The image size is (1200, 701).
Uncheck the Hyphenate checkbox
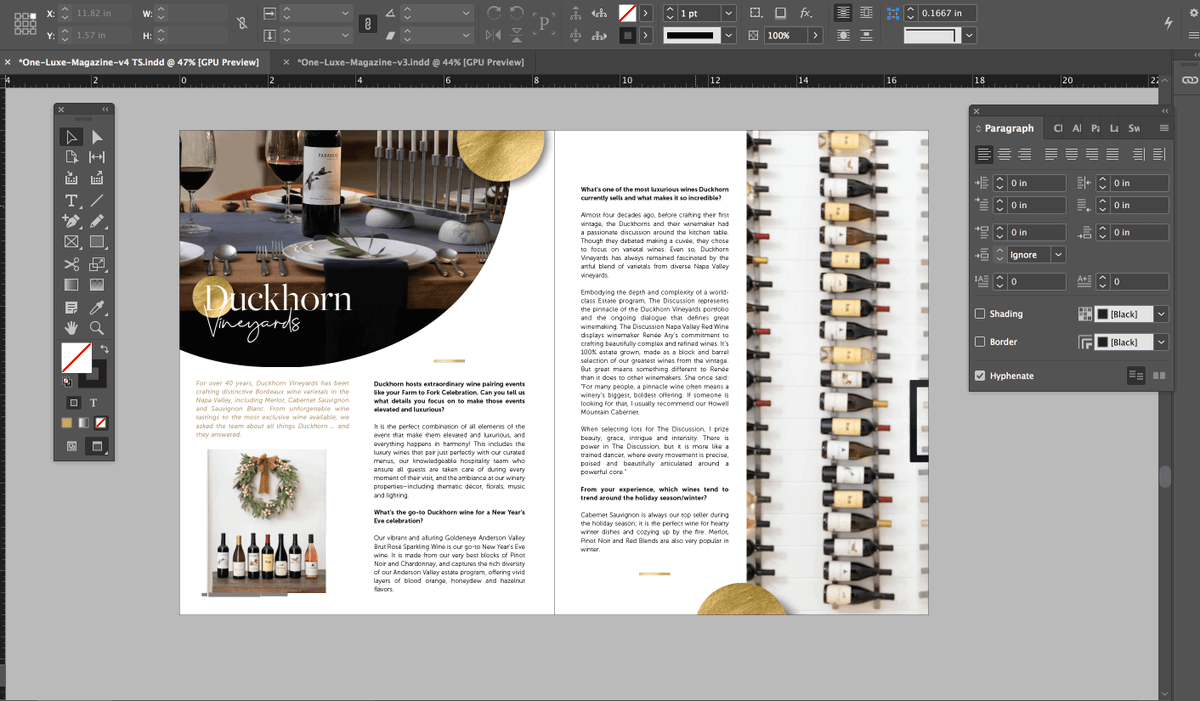(x=980, y=376)
